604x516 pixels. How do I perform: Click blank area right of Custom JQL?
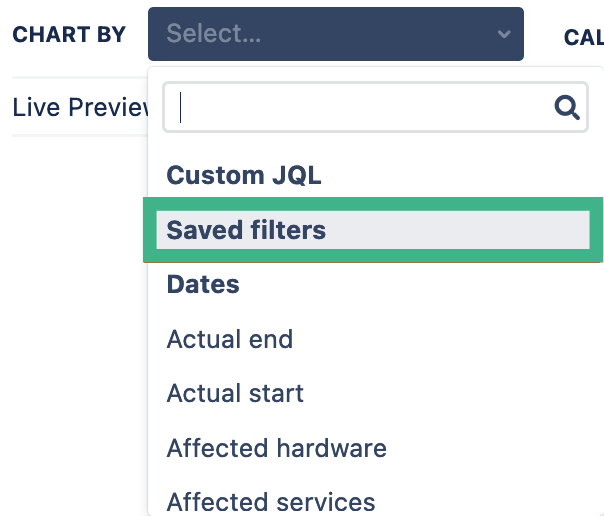[x=460, y=175]
